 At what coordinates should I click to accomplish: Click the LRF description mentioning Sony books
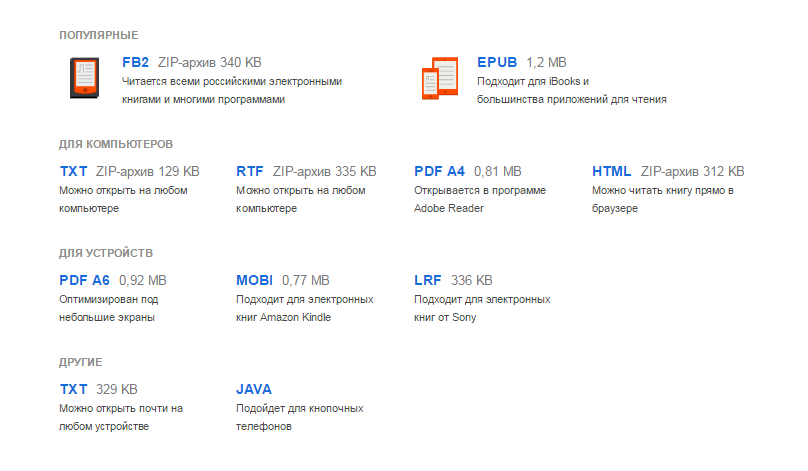[x=482, y=308]
